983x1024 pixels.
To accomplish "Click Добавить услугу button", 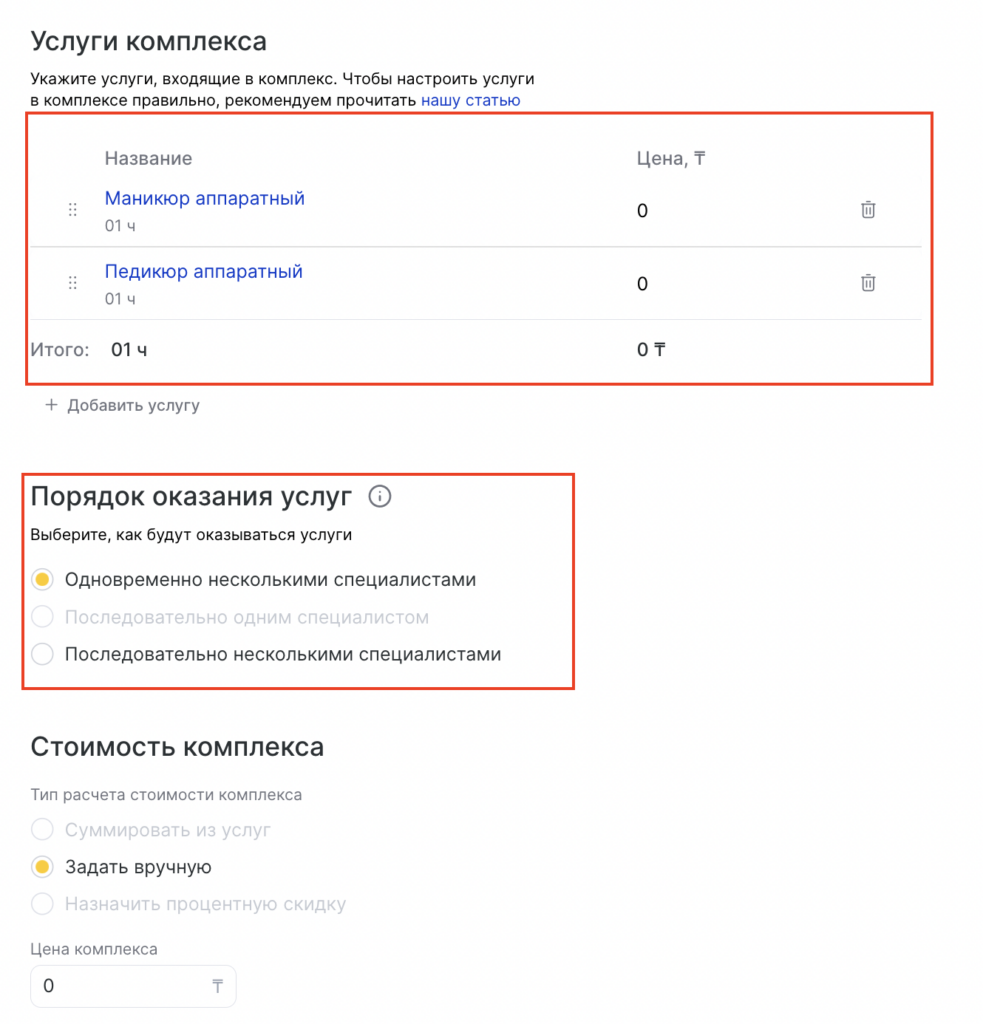I will [133, 405].
